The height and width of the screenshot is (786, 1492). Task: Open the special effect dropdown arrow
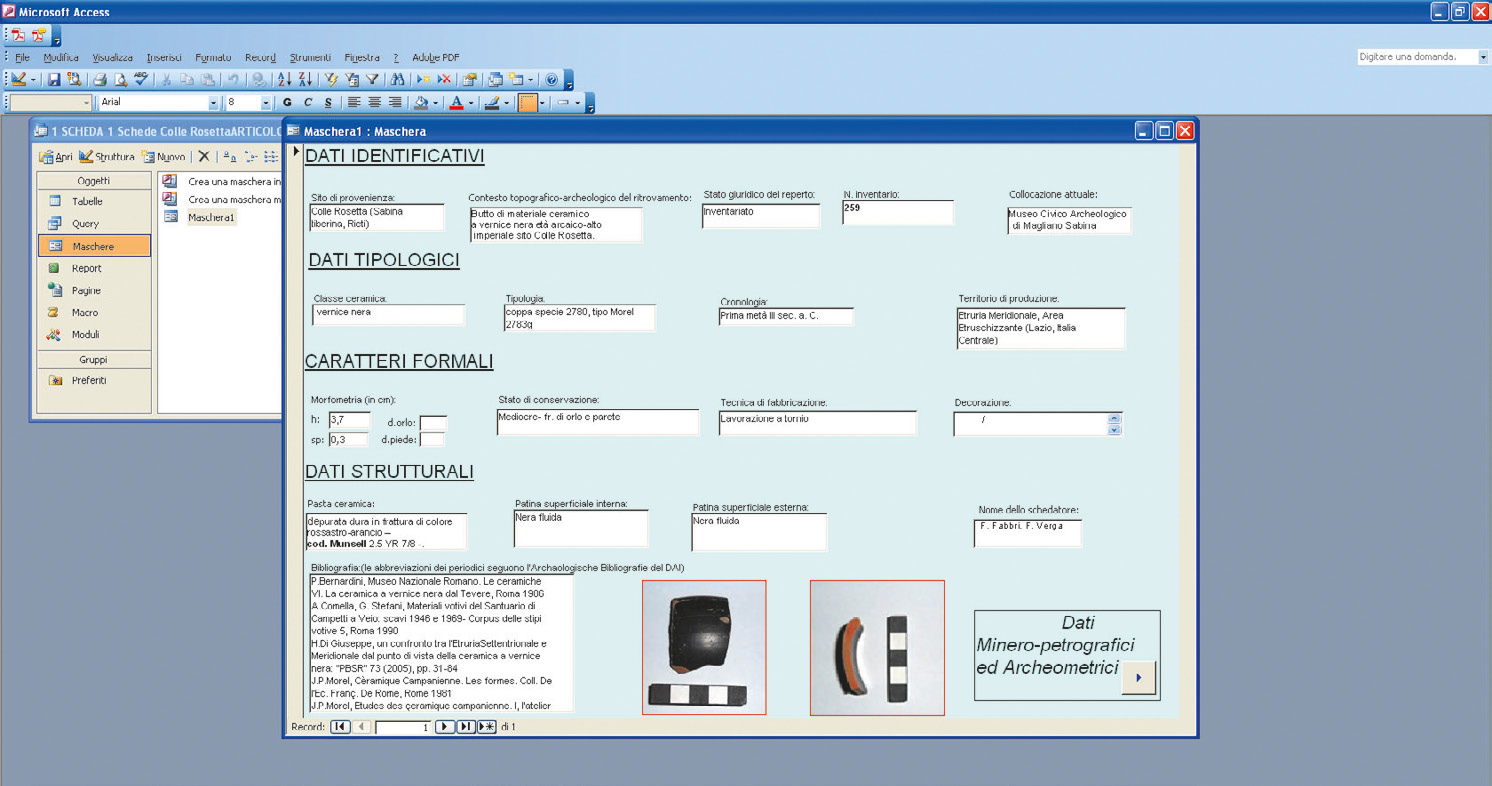pos(578,102)
